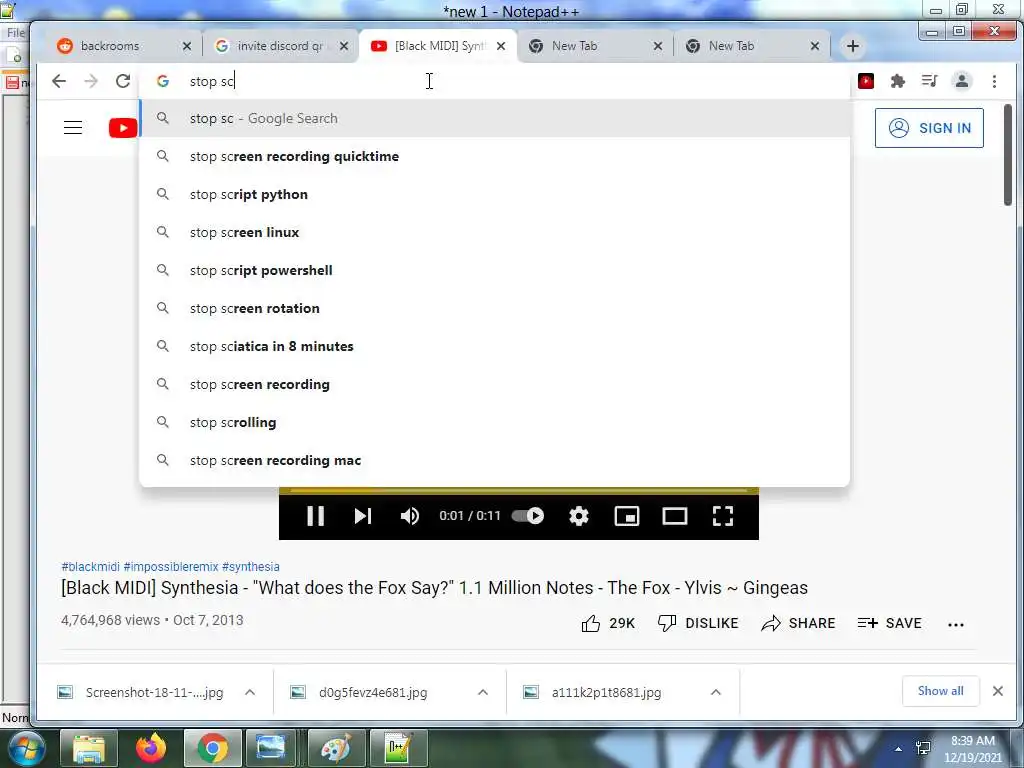Open the Windows Start button

pyautogui.click(x=25, y=748)
